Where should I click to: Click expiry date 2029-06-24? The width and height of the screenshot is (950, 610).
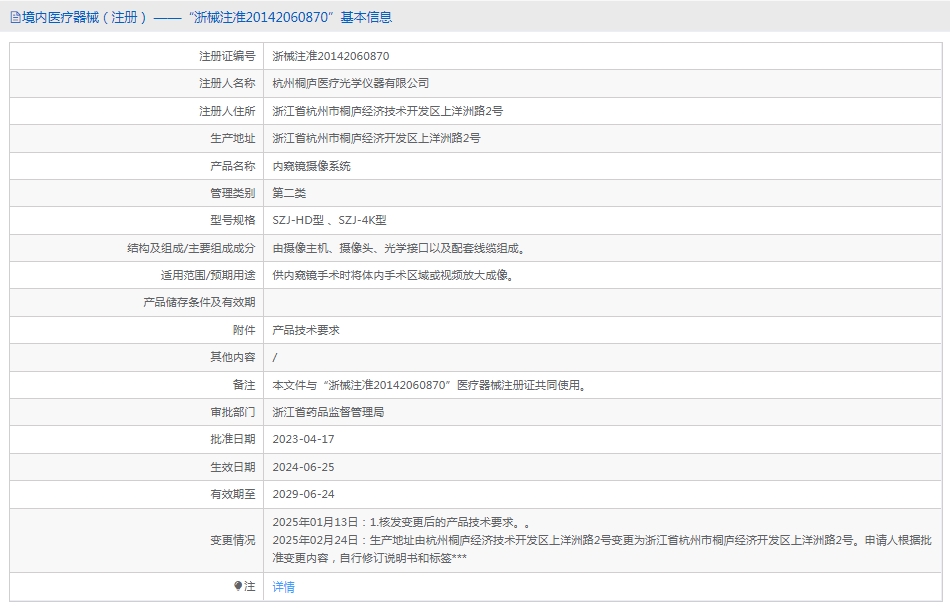click(x=304, y=494)
